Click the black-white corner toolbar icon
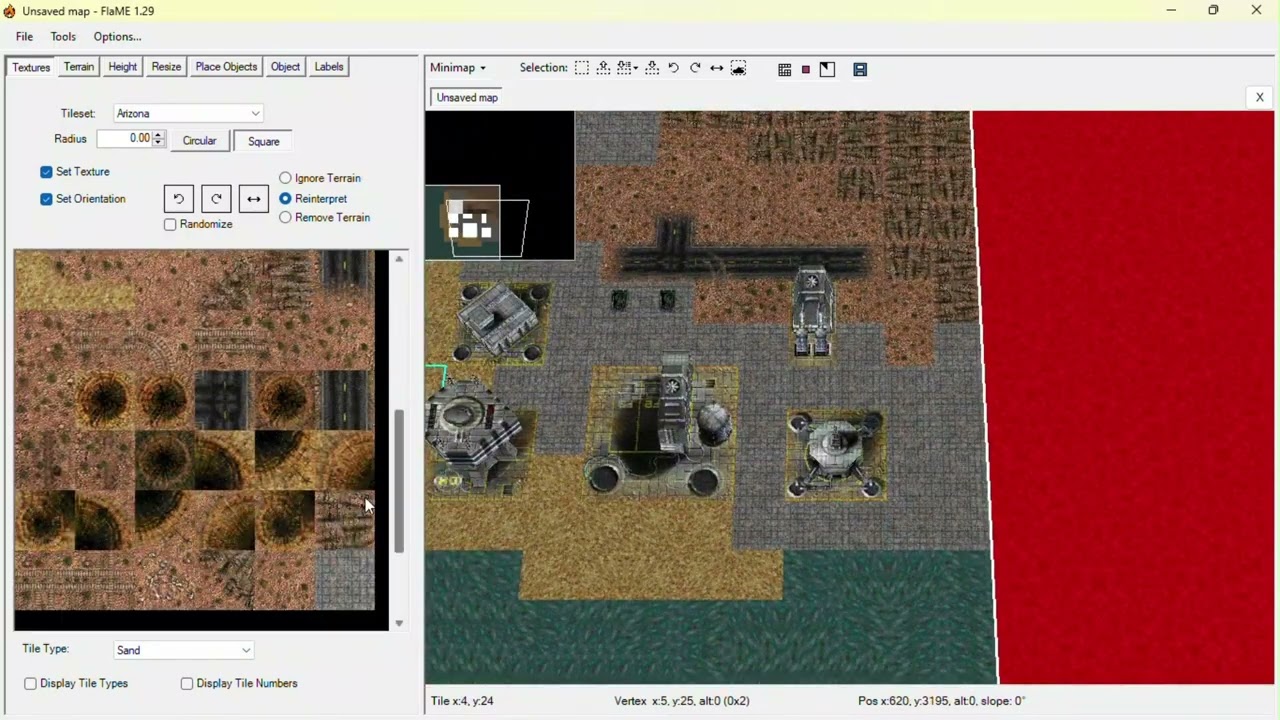Image resolution: width=1280 pixels, height=720 pixels. pyautogui.click(x=827, y=69)
